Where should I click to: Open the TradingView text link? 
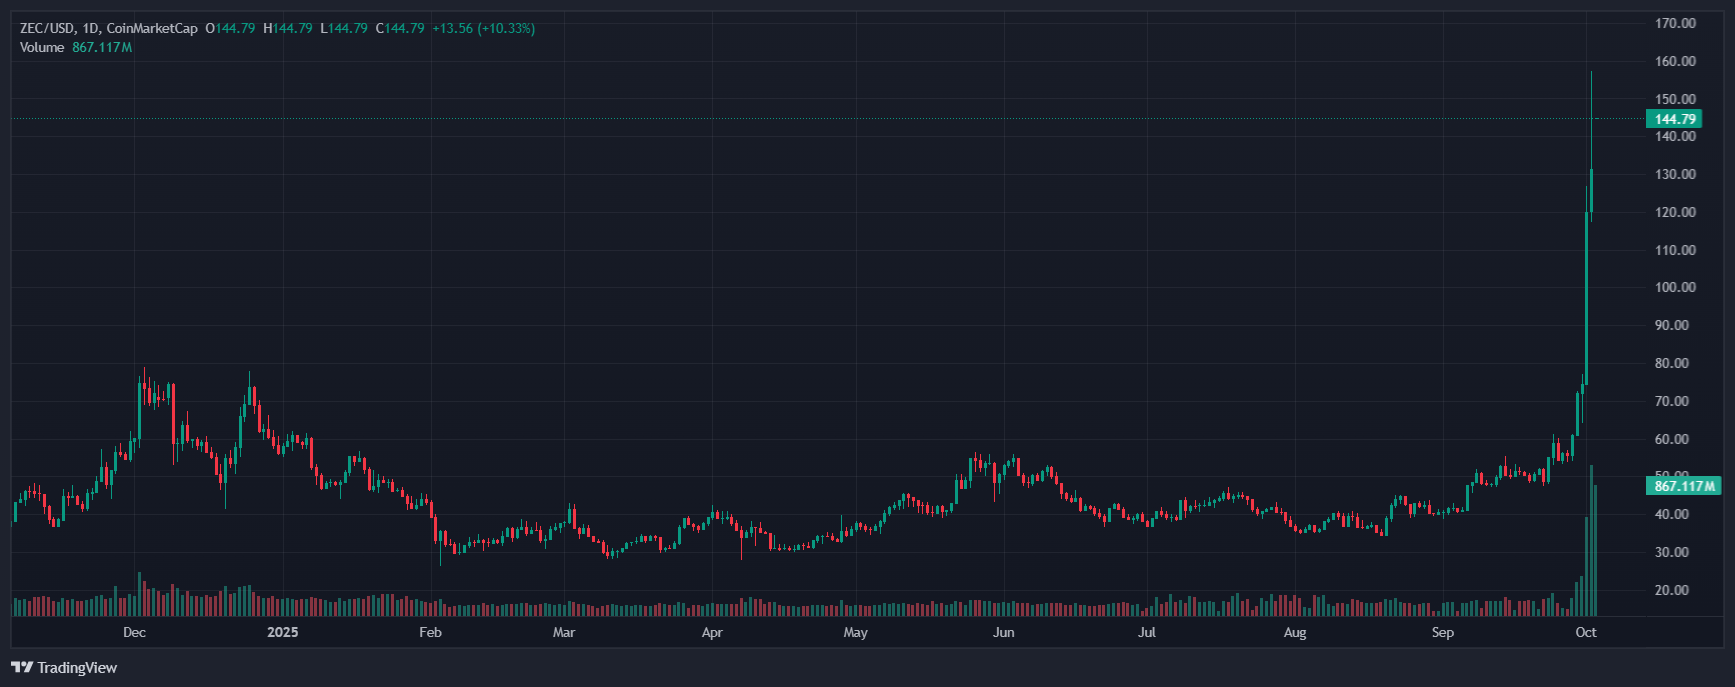pyautogui.click(x=77, y=667)
